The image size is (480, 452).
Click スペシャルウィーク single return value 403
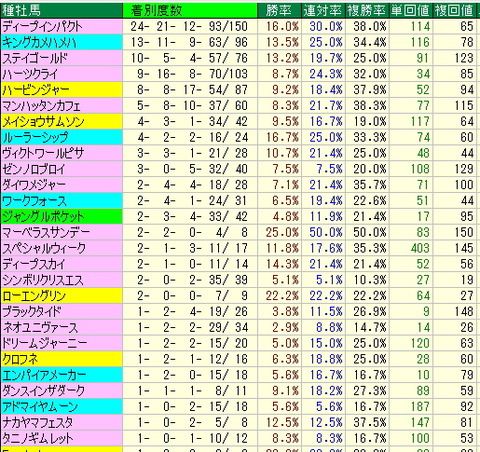click(420, 248)
